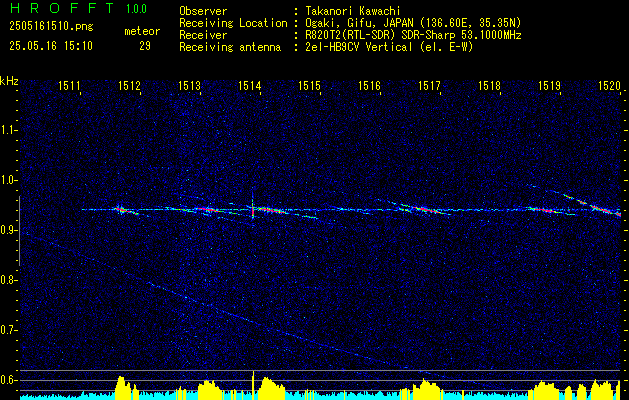Click the 1515 time marker
This screenshot has height=400, width=629.
click(x=310, y=85)
